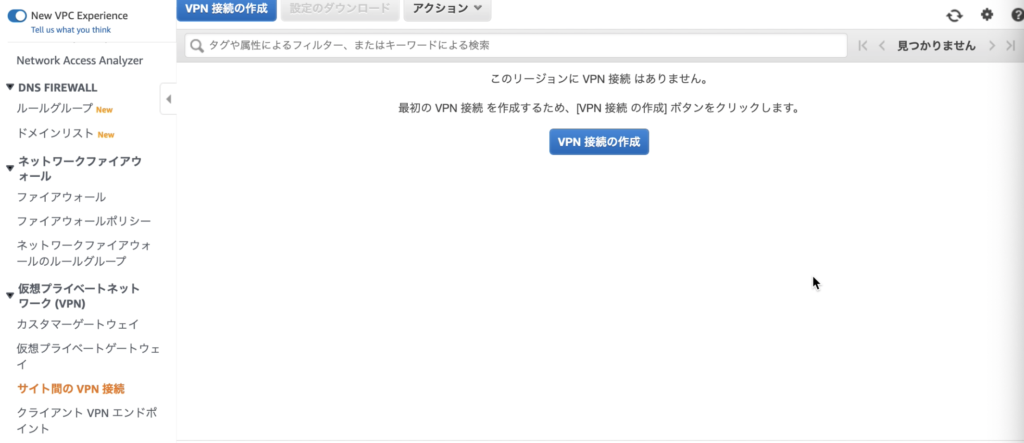Click 設定のダウンロード button
The width and height of the screenshot is (1024, 443).
pyautogui.click(x=340, y=8)
